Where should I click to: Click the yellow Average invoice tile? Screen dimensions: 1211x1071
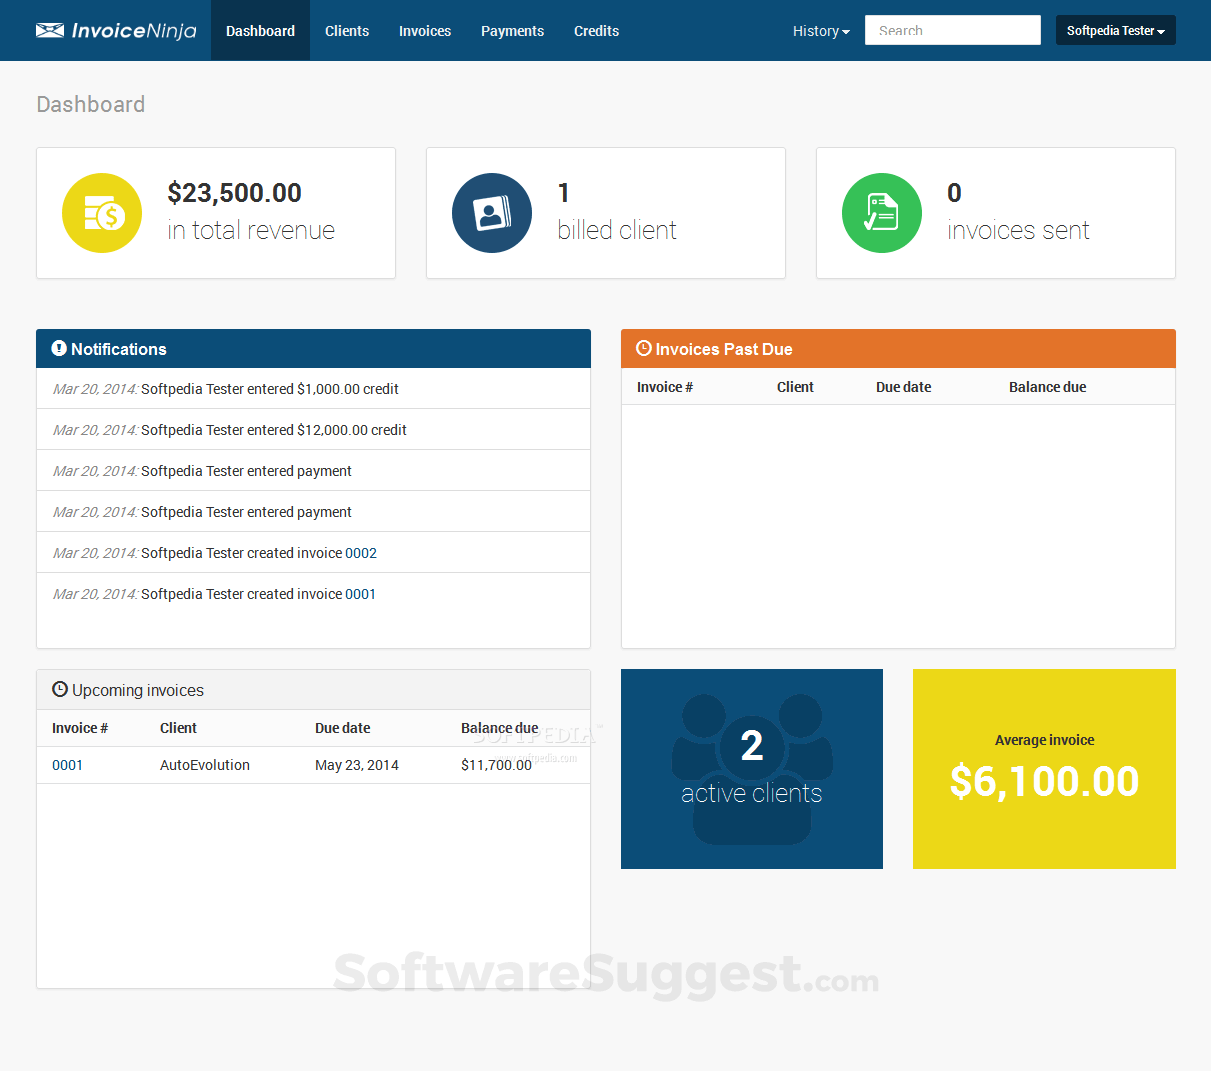pos(1044,768)
